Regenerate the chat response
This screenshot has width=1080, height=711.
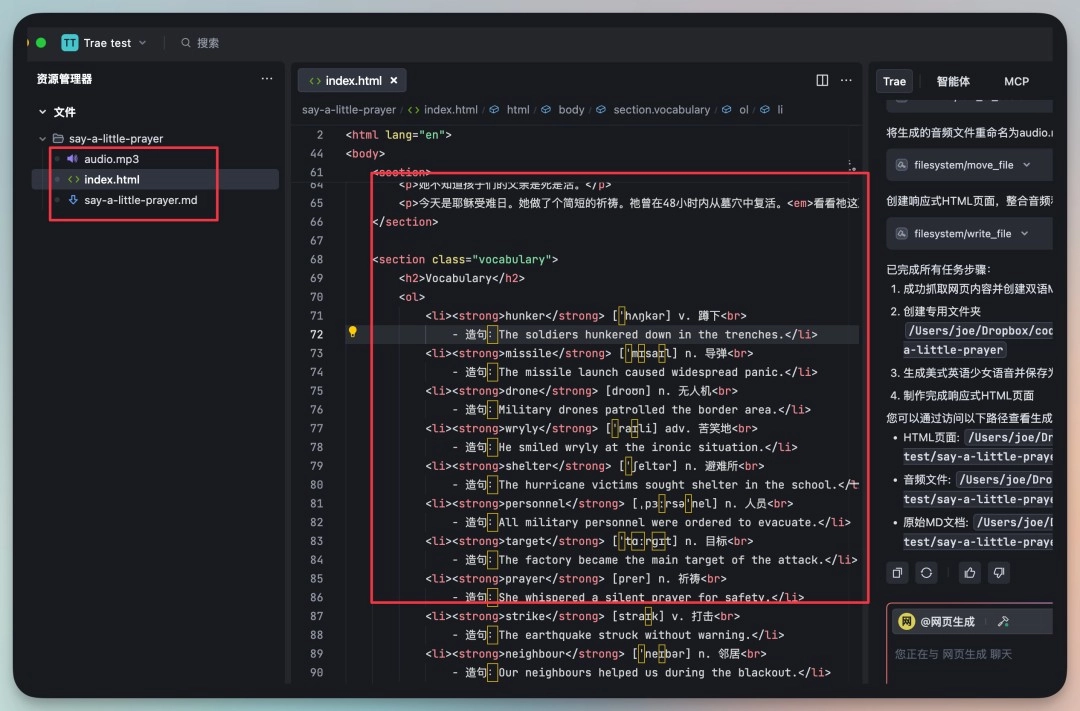pos(926,573)
